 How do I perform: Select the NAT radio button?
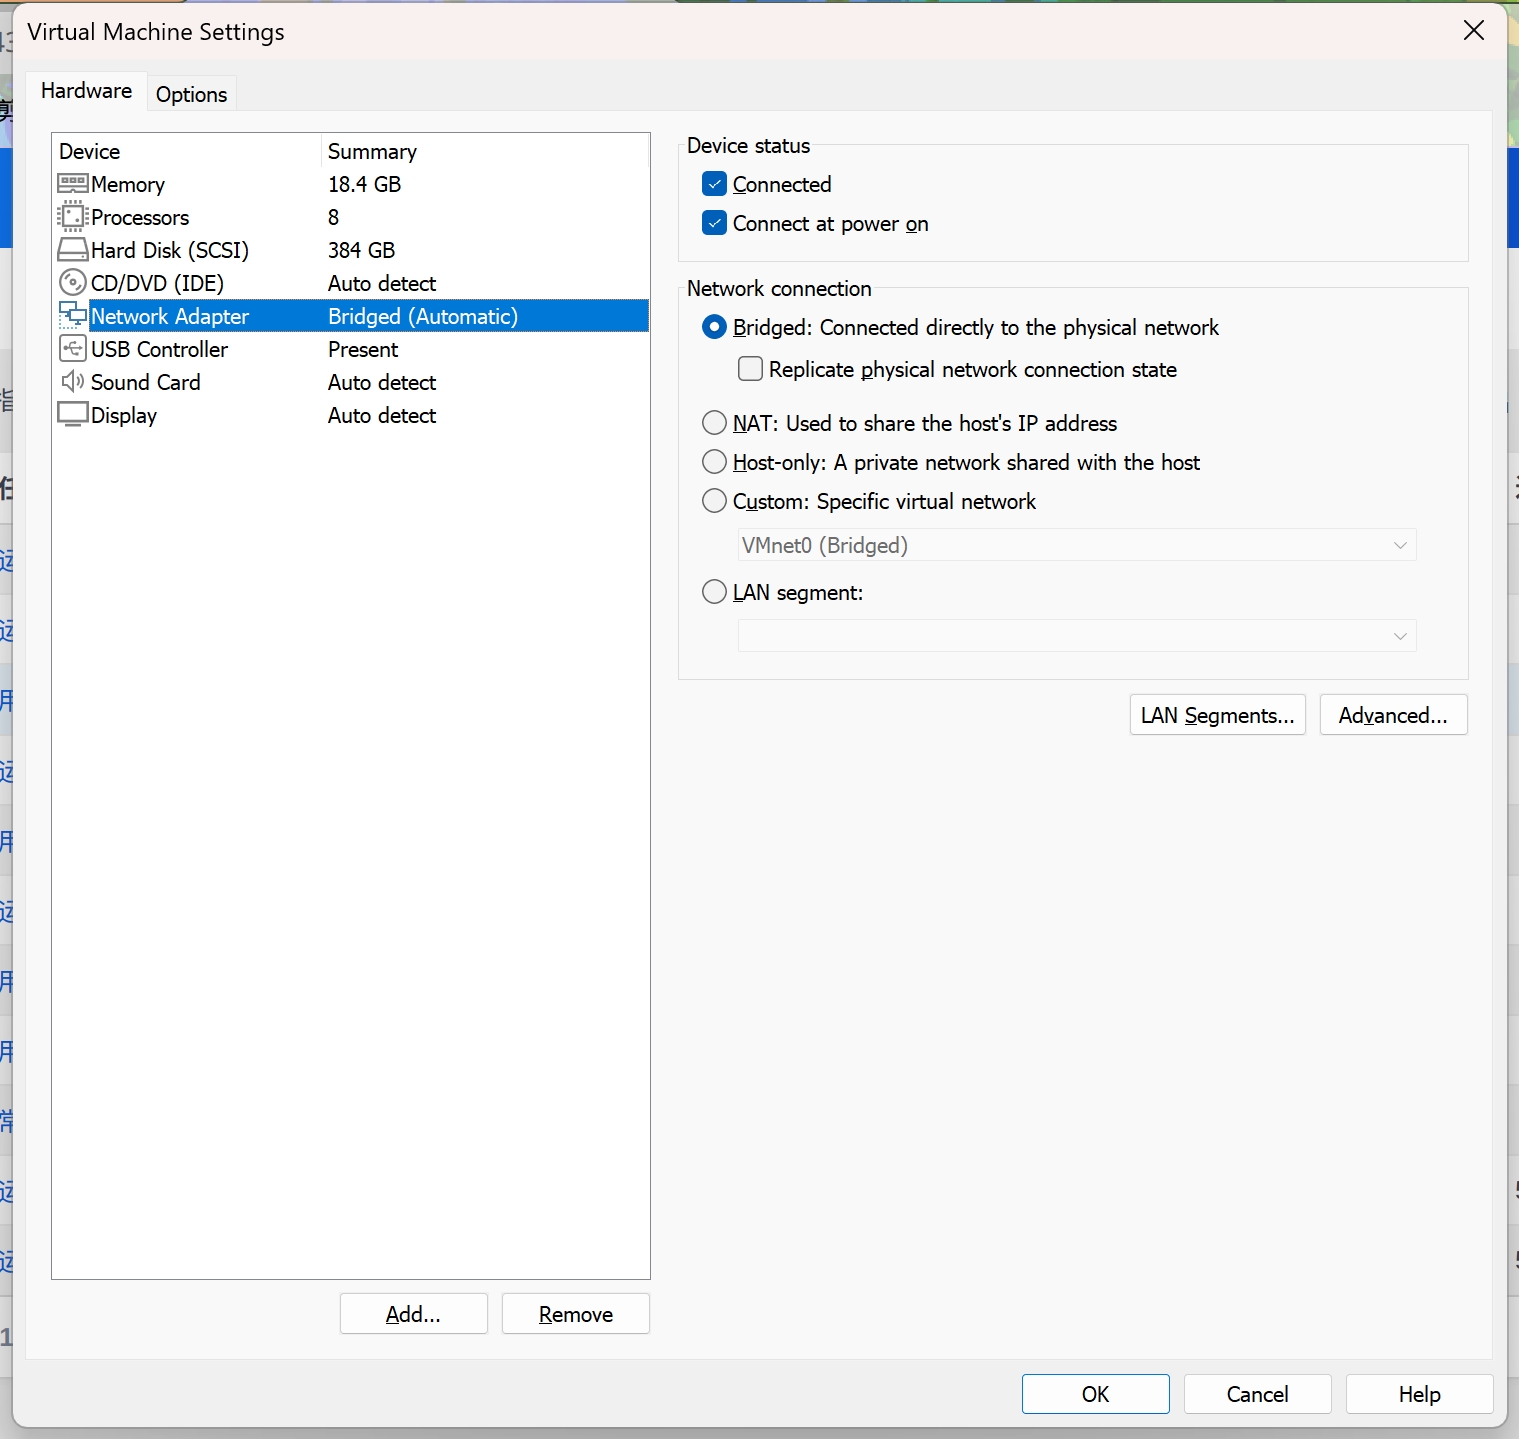[x=714, y=423]
